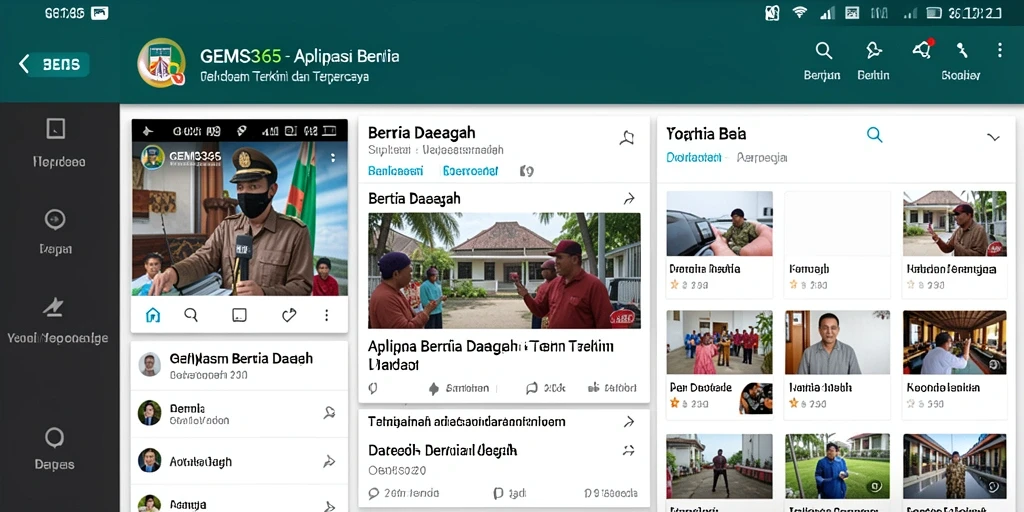Play the officer speech video preview
This screenshot has width=1024, height=512.
(x=240, y=219)
